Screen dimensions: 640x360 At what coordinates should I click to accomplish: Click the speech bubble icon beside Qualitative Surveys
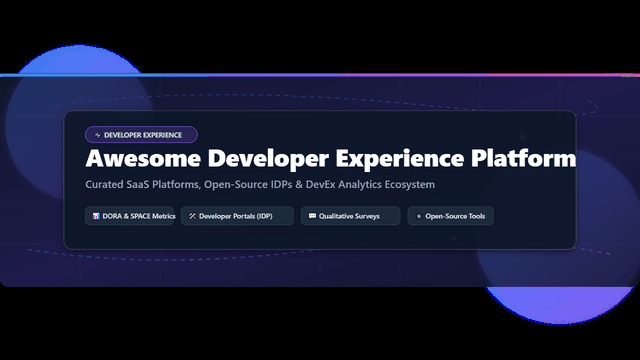coord(312,216)
